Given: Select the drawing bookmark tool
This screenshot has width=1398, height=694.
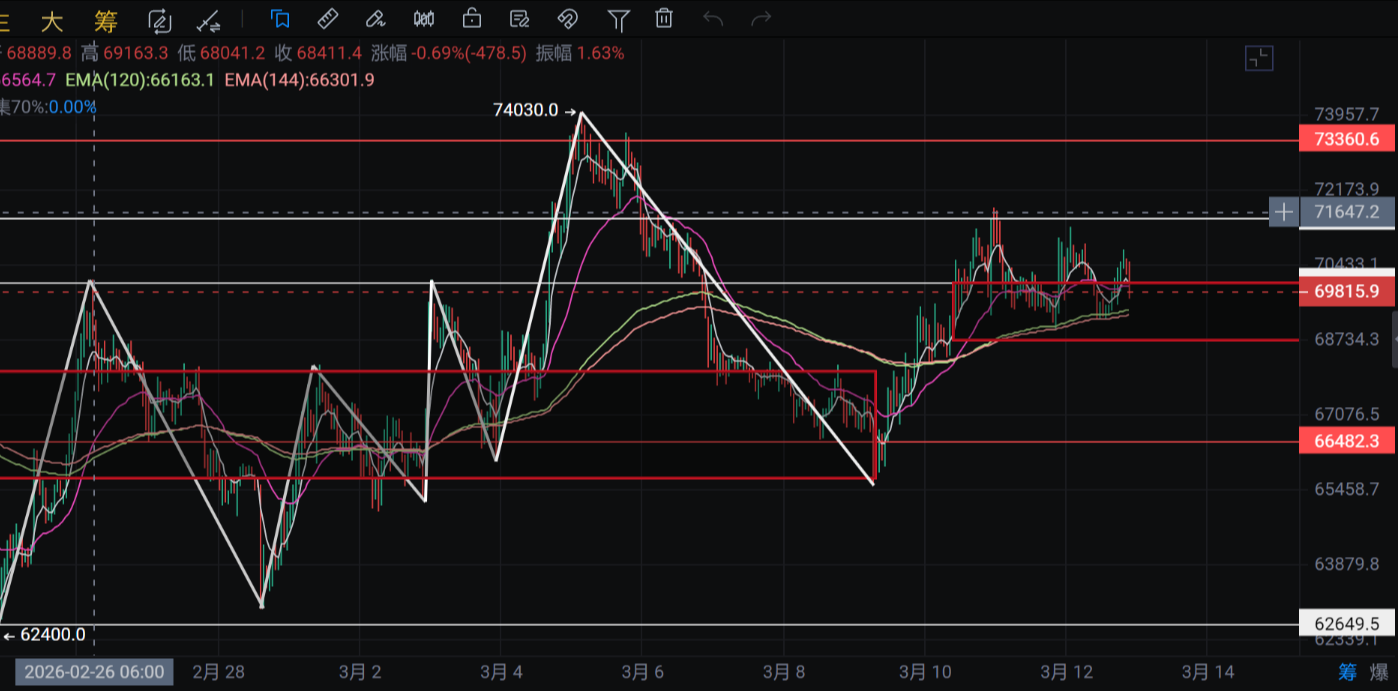Looking at the screenshot, I should coord(280,19).
